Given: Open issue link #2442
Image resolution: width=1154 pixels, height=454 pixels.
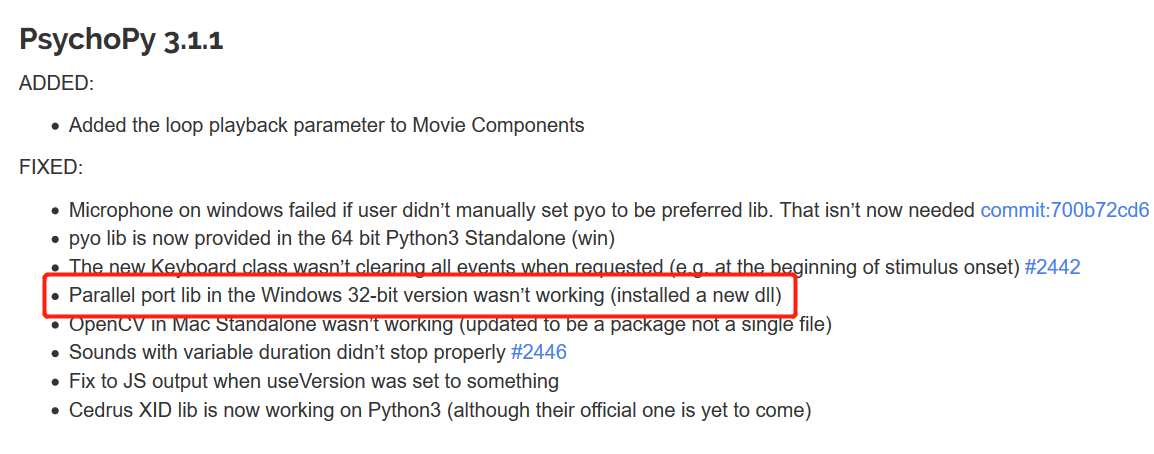Looking at the screenshot, I should tap(1052, 267).
